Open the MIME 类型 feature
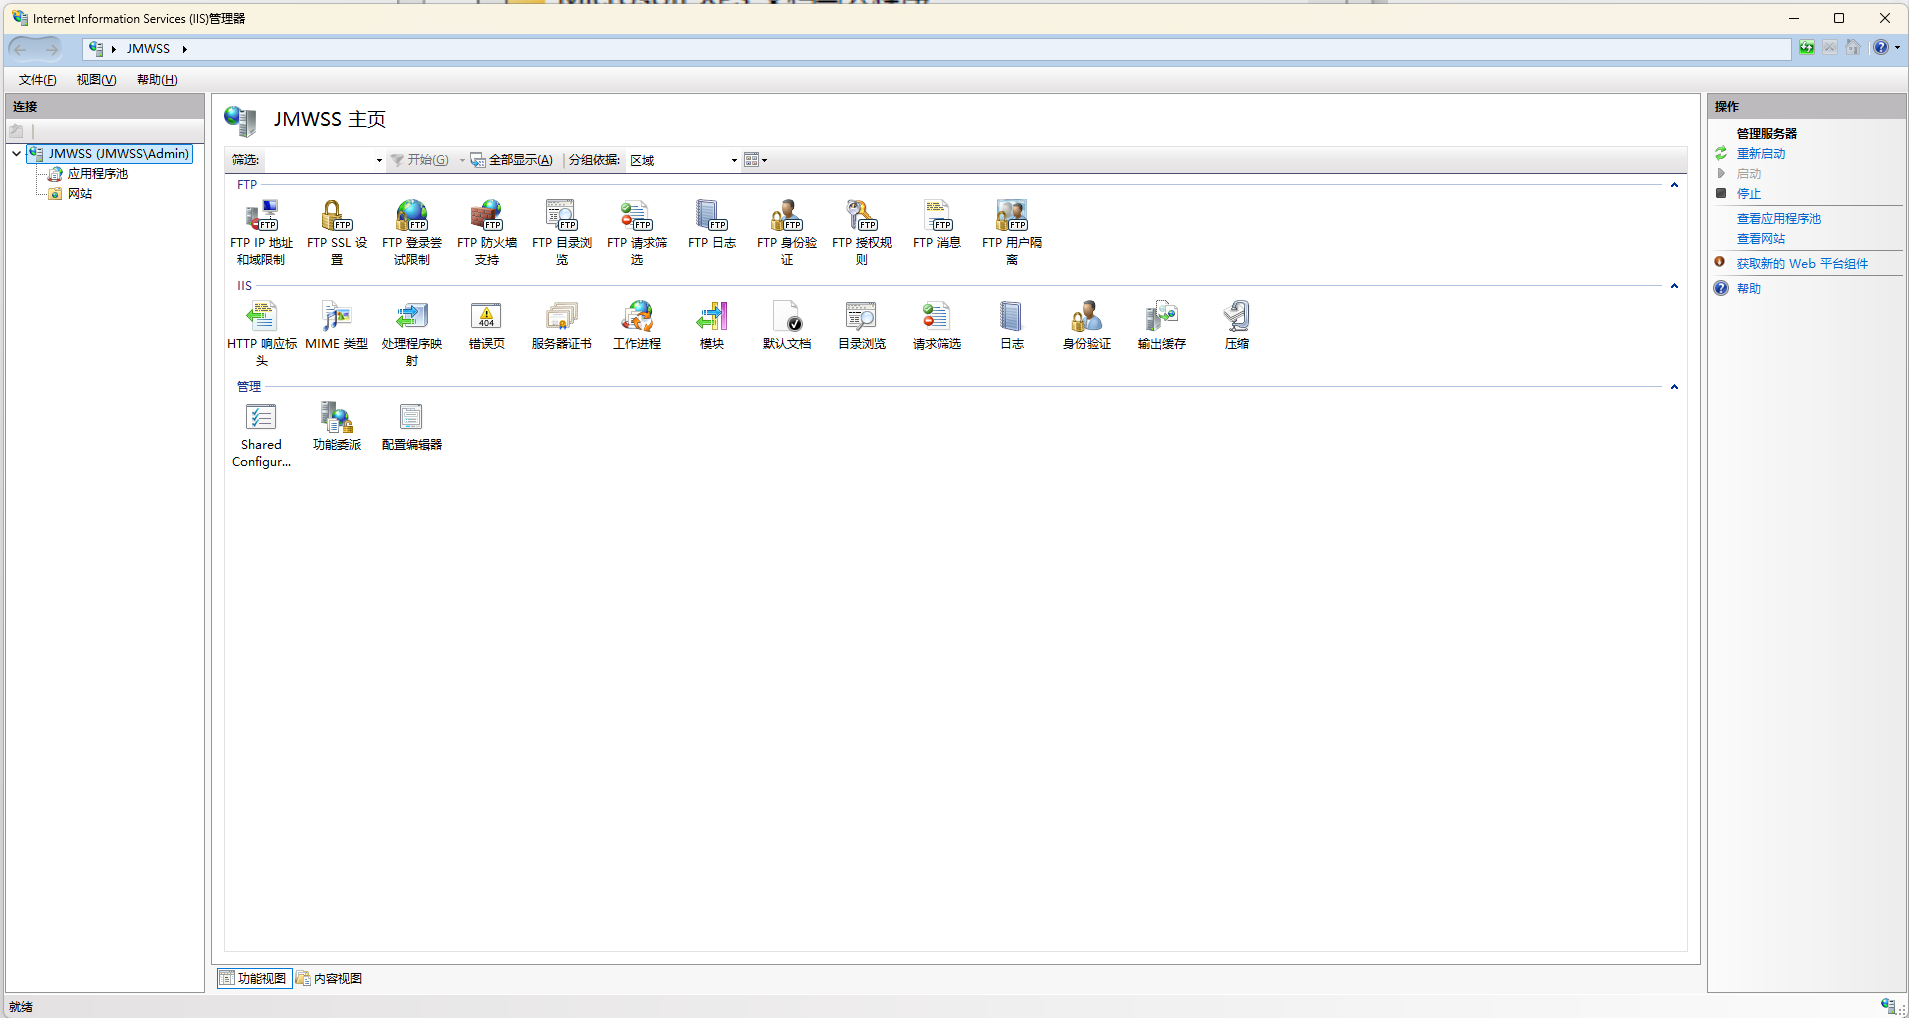Image resolution: width=1909 pixels, height=1018 pixels. 336,318
